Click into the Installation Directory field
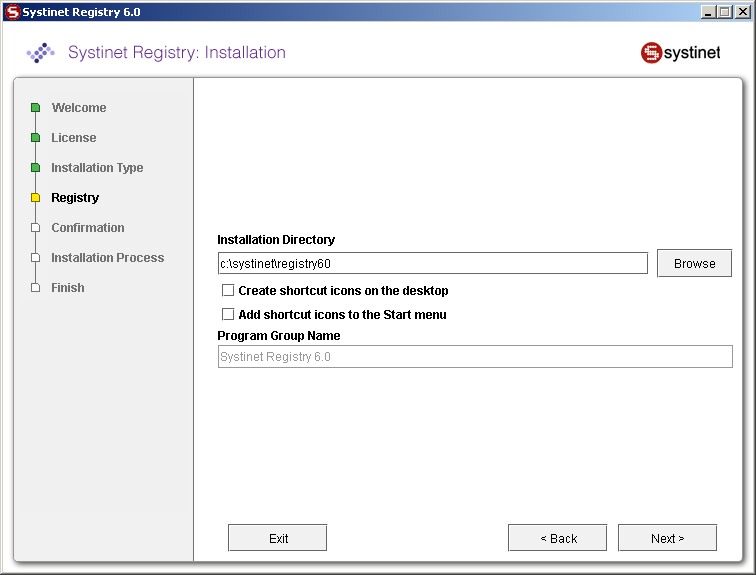 coord(432,263)
